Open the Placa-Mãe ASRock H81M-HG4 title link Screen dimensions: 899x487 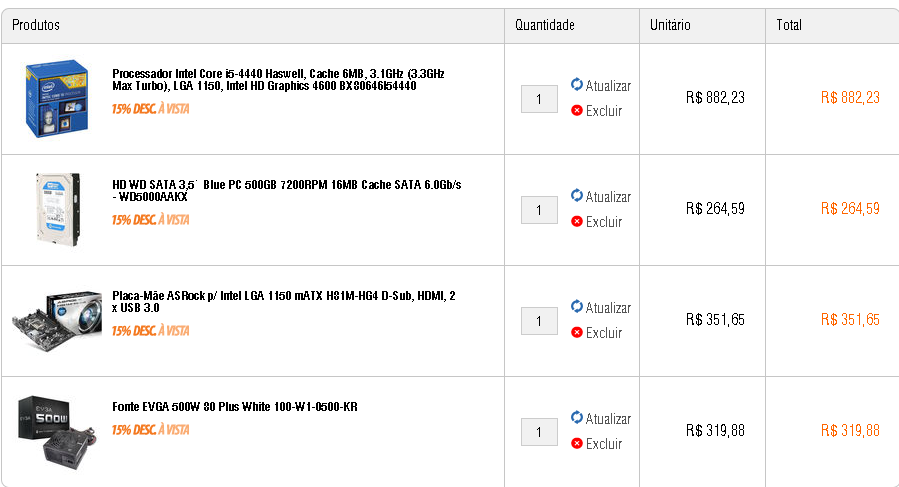tap(284, 302)
